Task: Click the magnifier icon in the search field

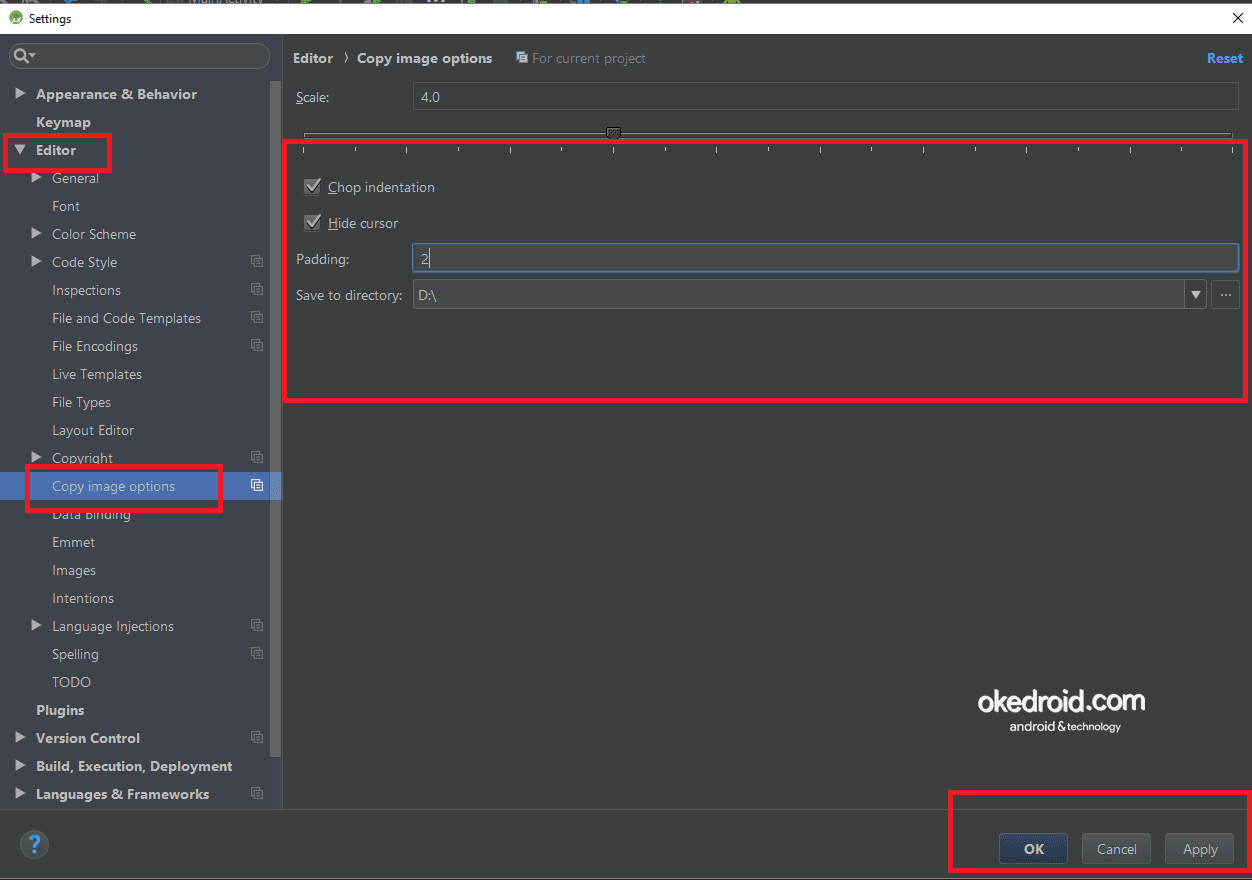Action: 22,56
